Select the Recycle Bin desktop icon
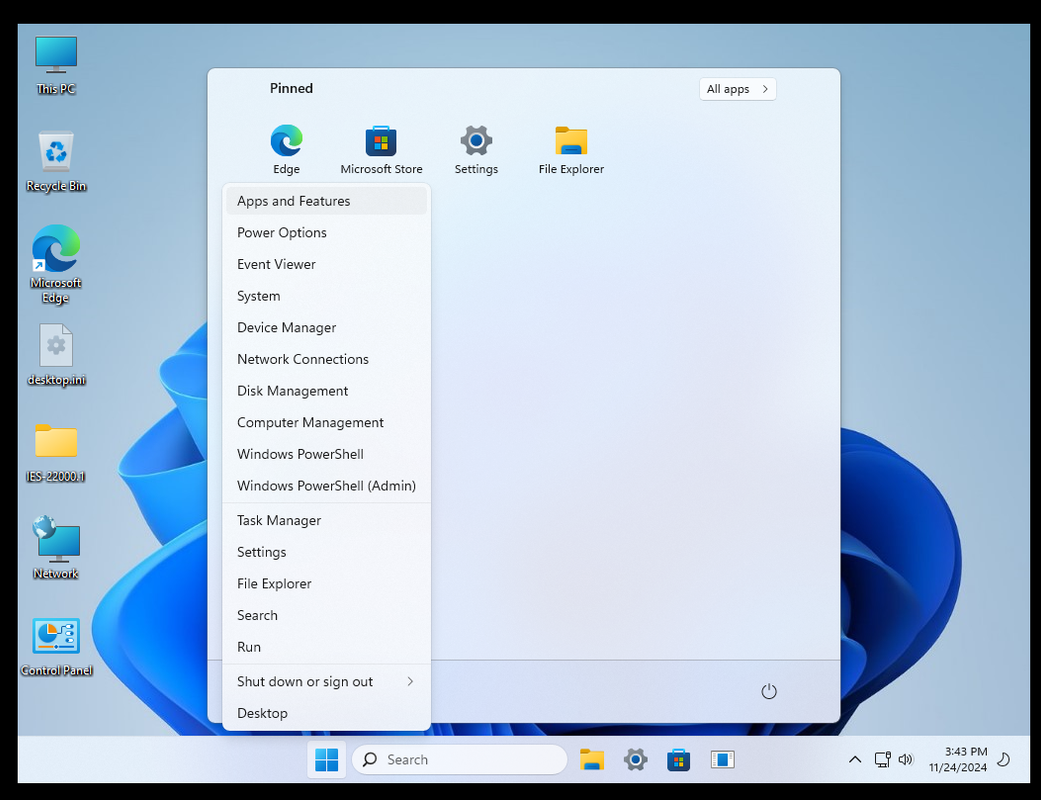This screenshot has height=800, width=1041. 56,161
